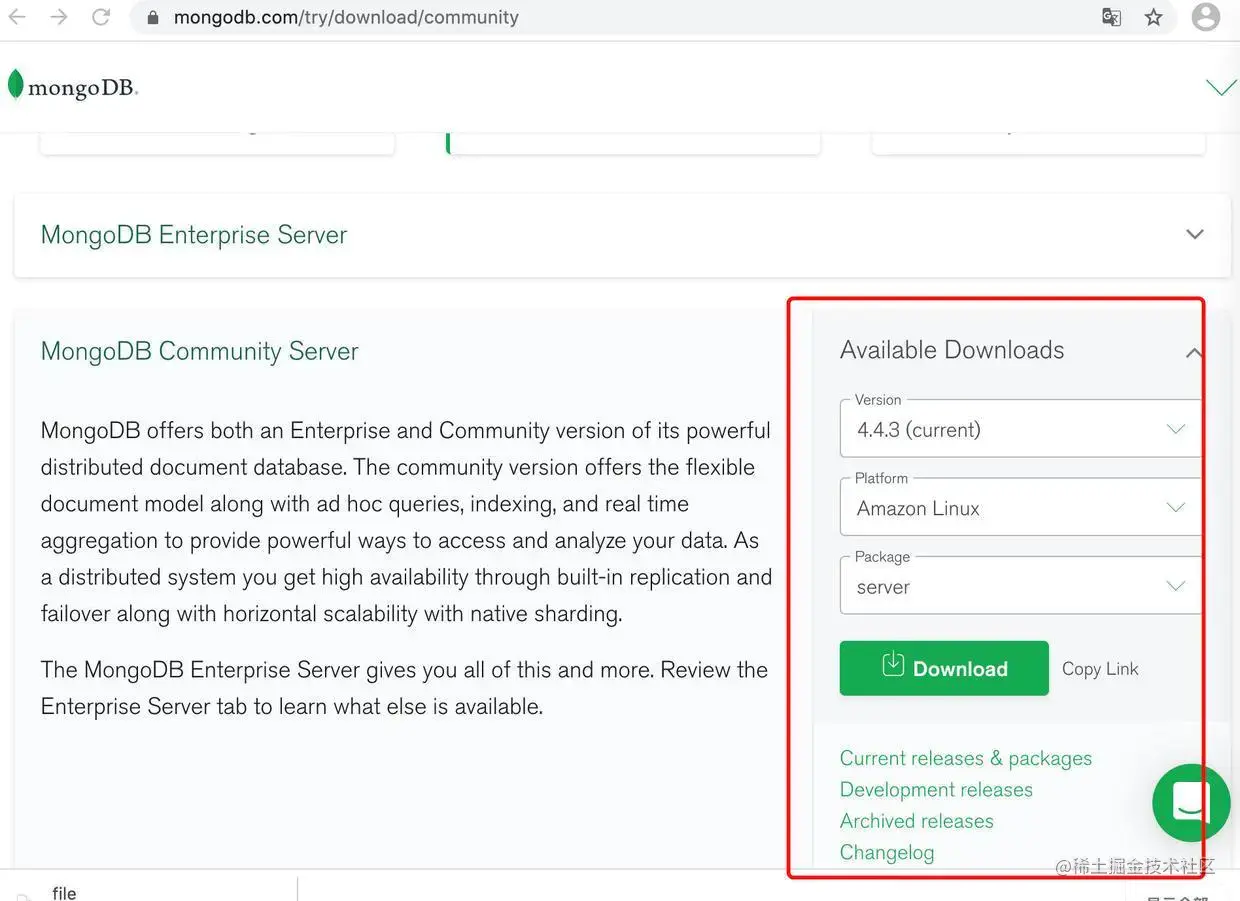Open the Platform dropdown showing Amazon Linux

(1020, 507)
